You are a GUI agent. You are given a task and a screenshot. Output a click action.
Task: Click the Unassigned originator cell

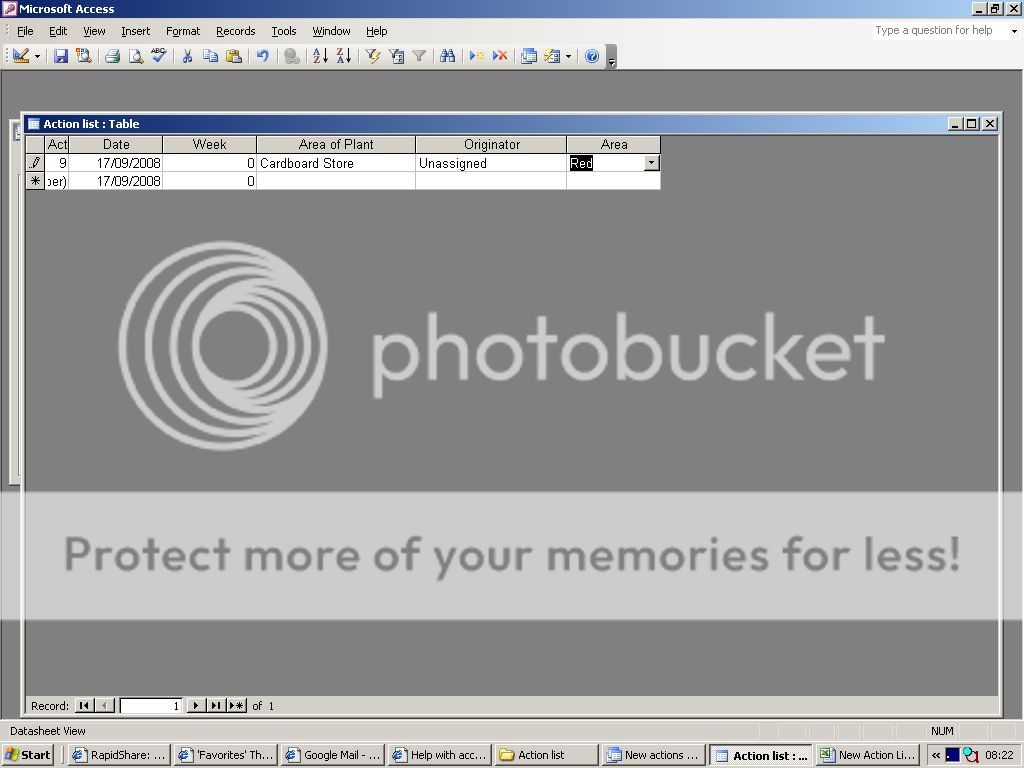(491, 163)
